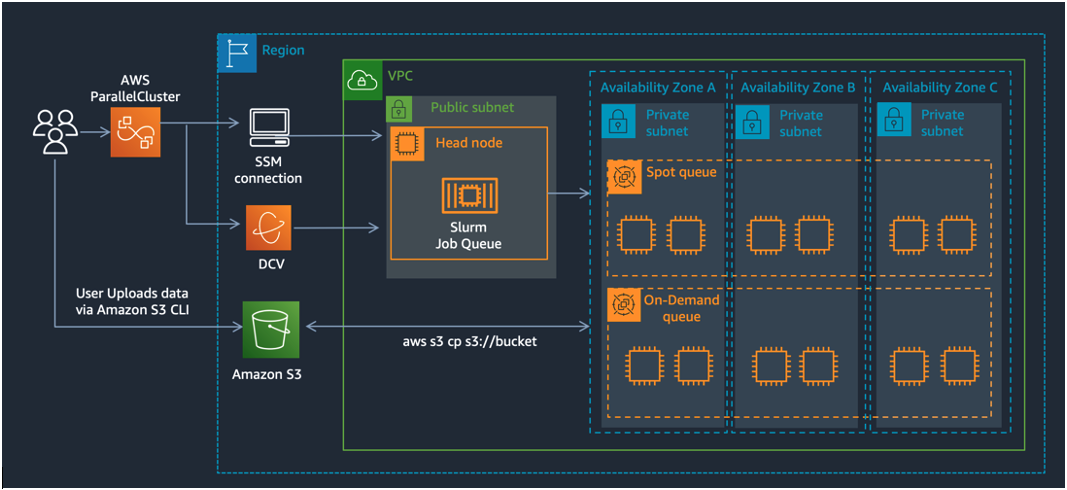Click the Head node chip icon
Image resolution: width=1067 pixels, height=490 pixels.
coord(407,144)
